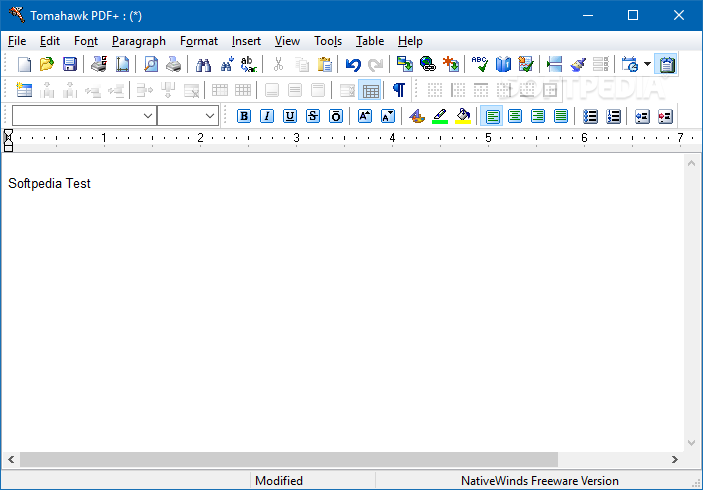This screenshot has width=703, height=490.
Task: Open the Font menu
Action: click(86, 41)
